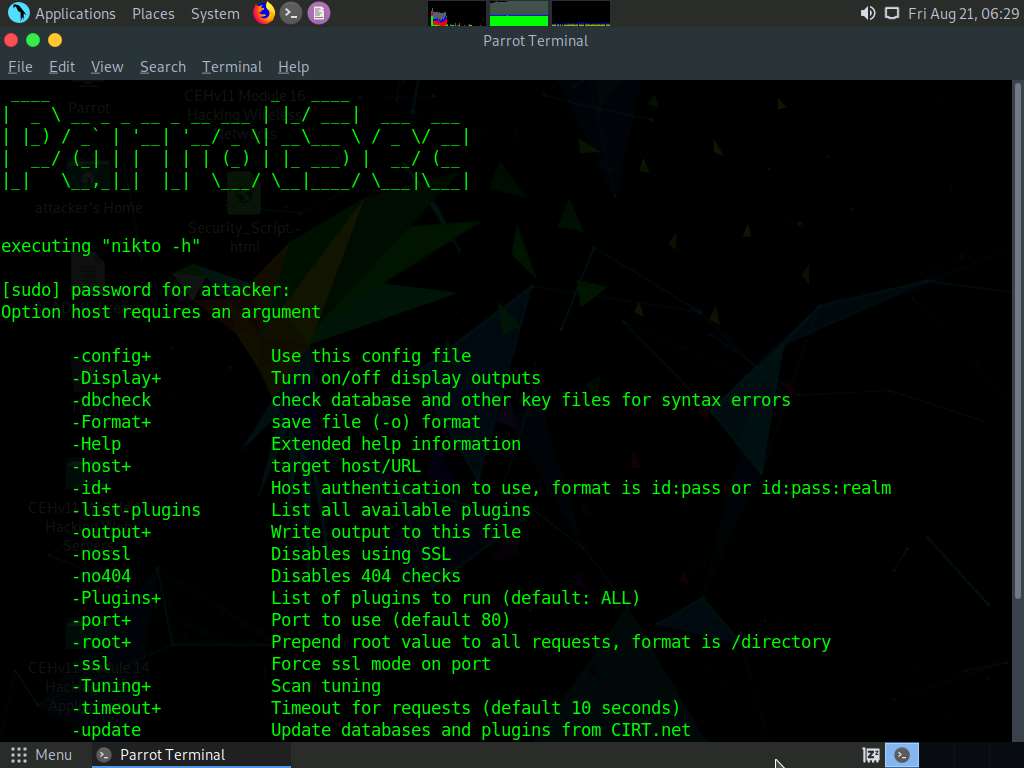Click 'Disables 404 checks' description
The image size is (1024, 768).
point(366,576)
